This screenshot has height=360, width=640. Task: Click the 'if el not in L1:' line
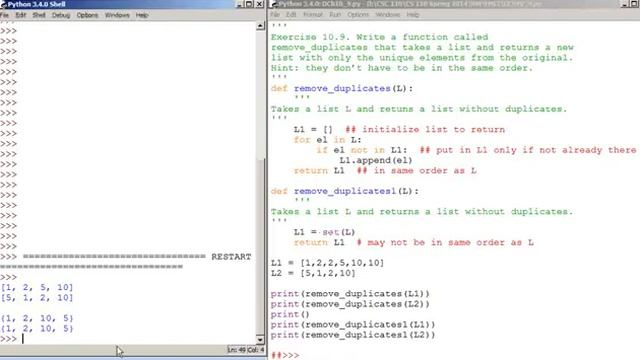coord(476,150)
